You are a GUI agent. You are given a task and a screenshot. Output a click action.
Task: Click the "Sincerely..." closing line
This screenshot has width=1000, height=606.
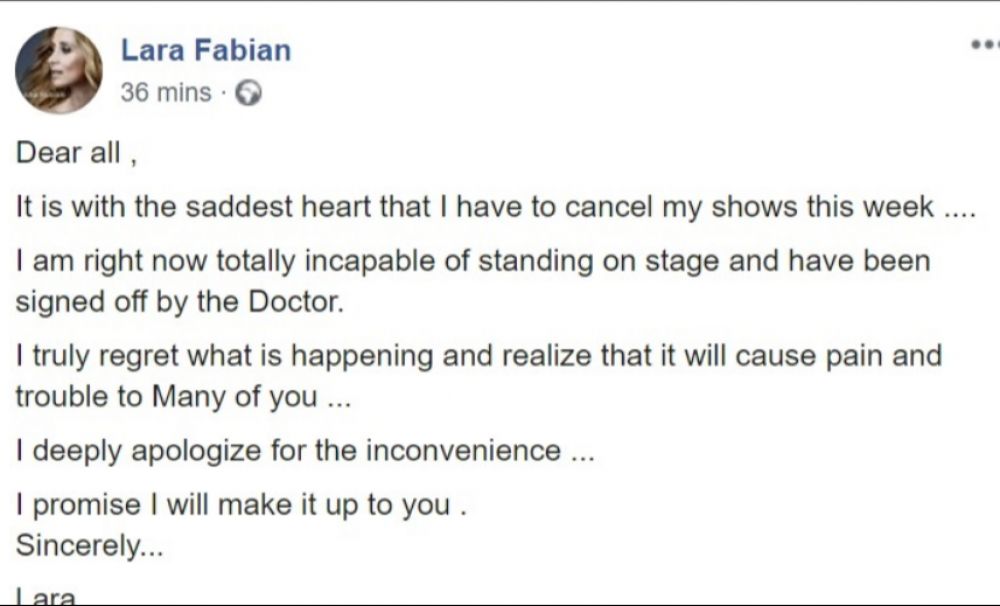[89, 547]
